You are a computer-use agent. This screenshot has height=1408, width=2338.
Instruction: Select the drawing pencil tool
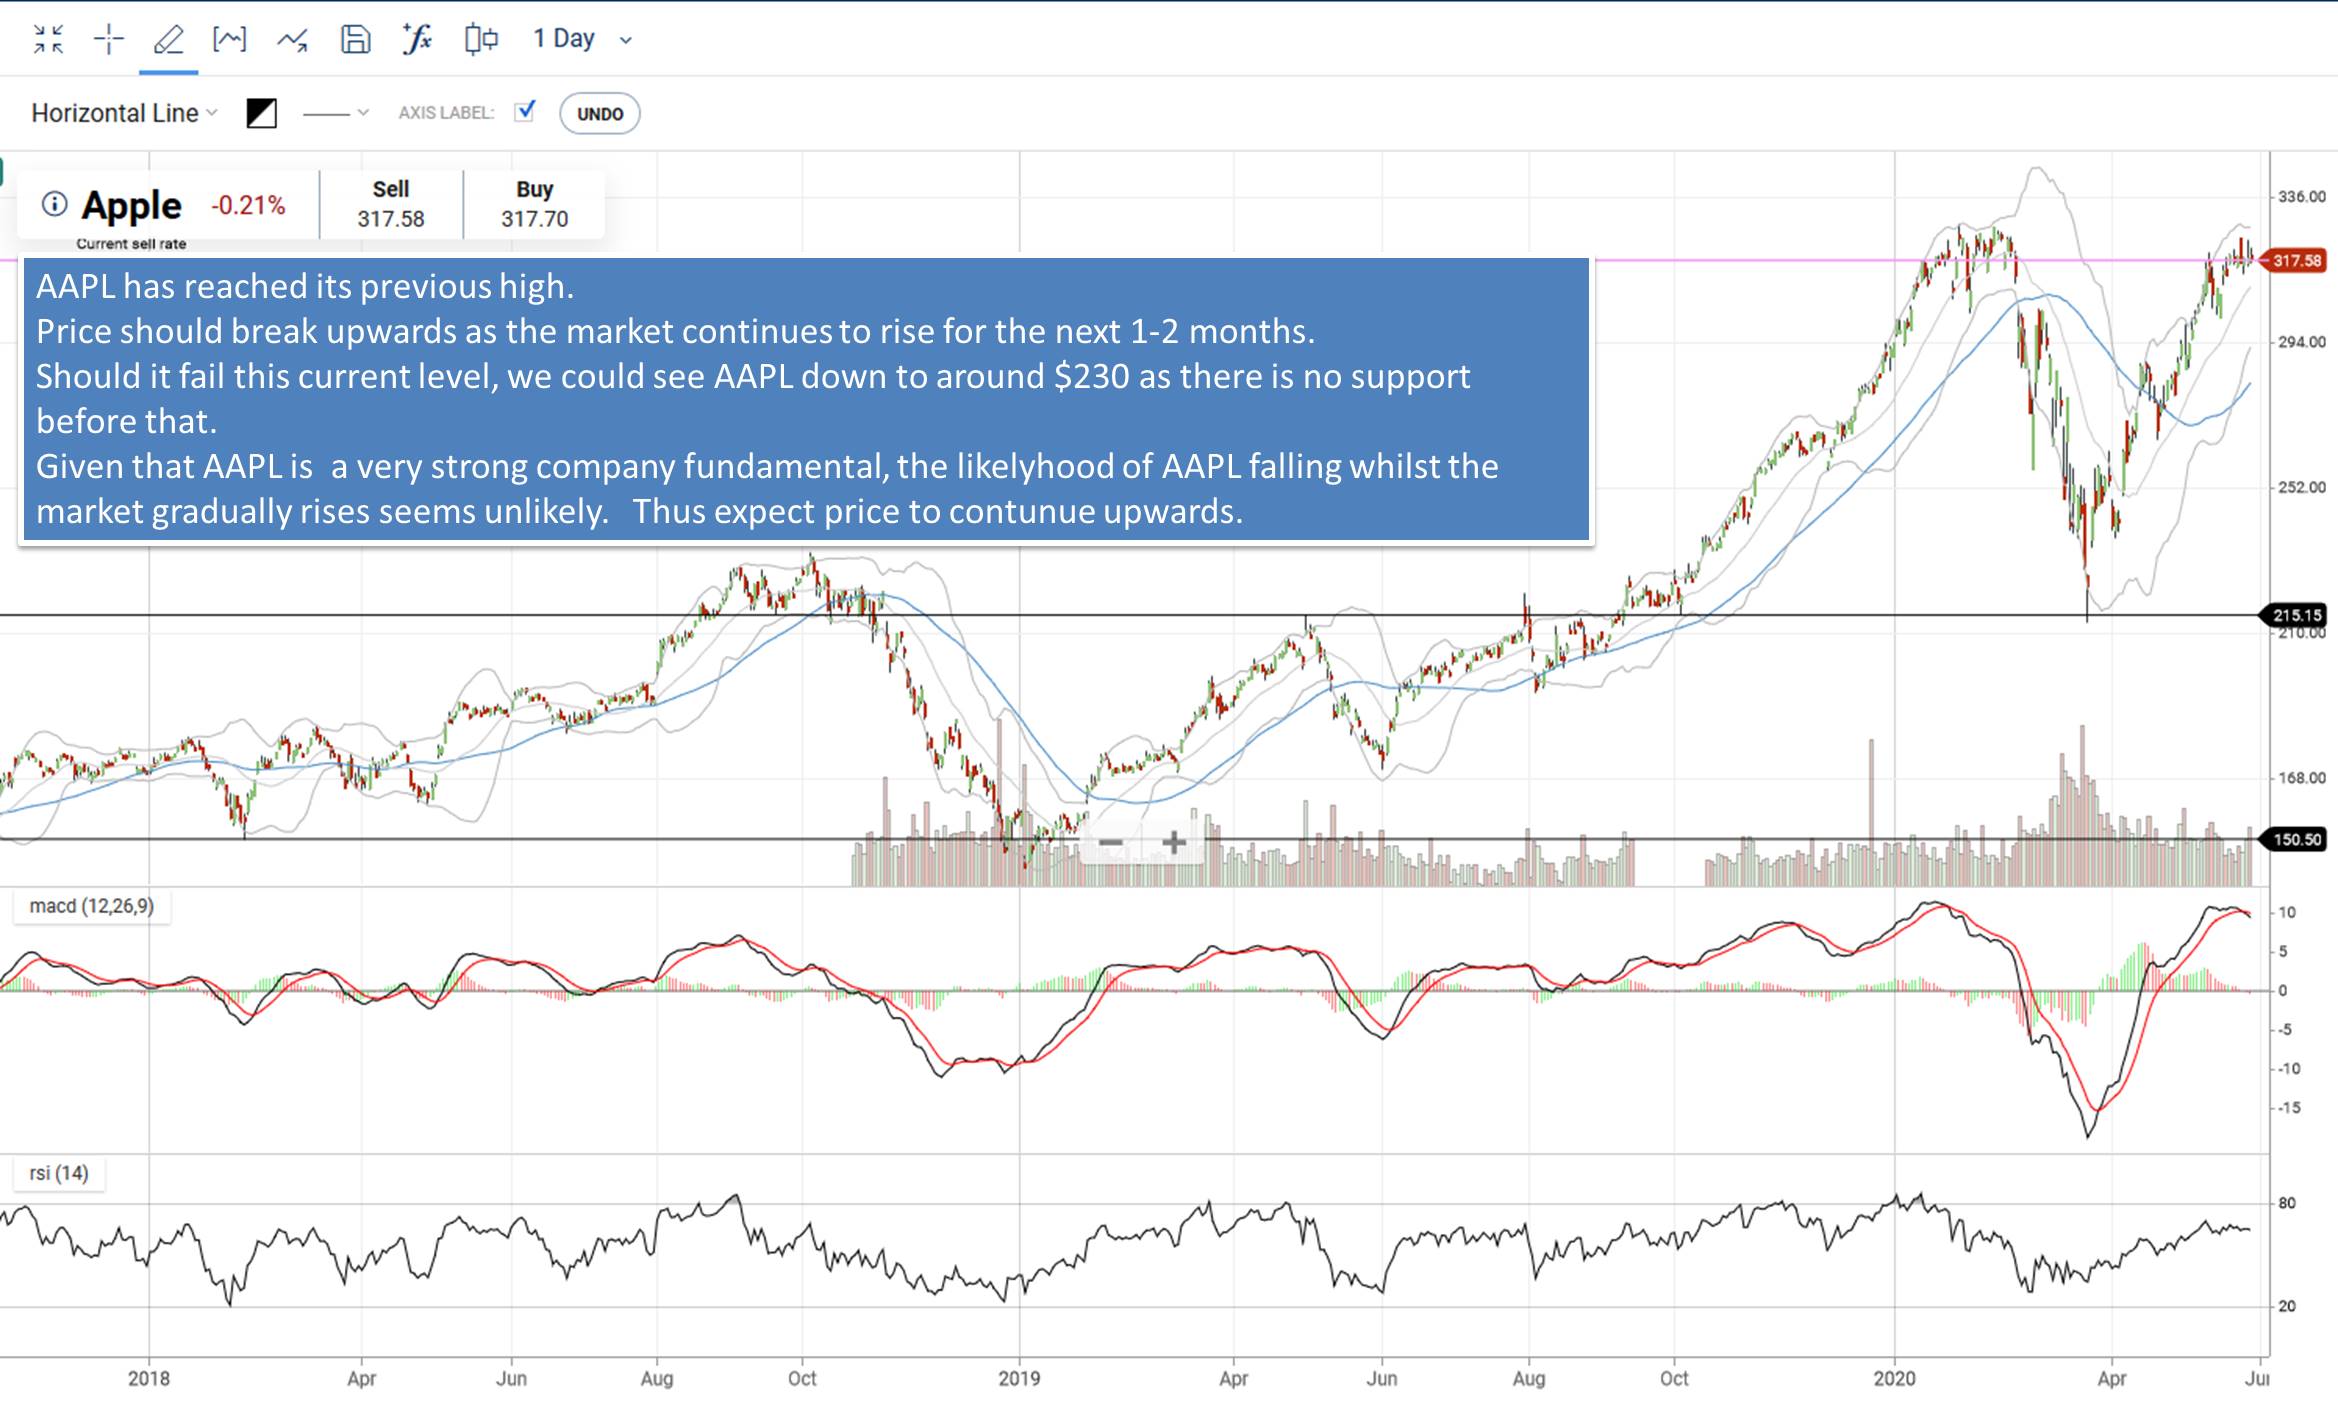(x=168, y=38)
